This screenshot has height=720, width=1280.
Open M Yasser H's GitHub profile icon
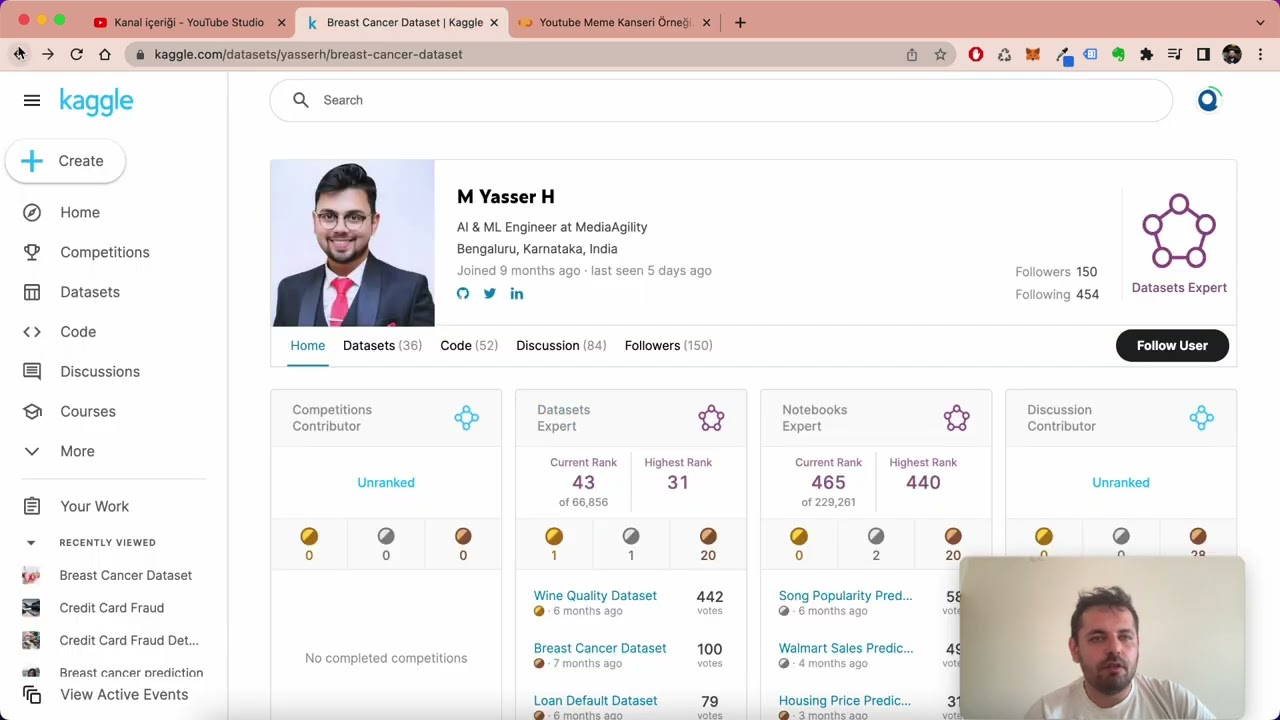pos(463,293)
